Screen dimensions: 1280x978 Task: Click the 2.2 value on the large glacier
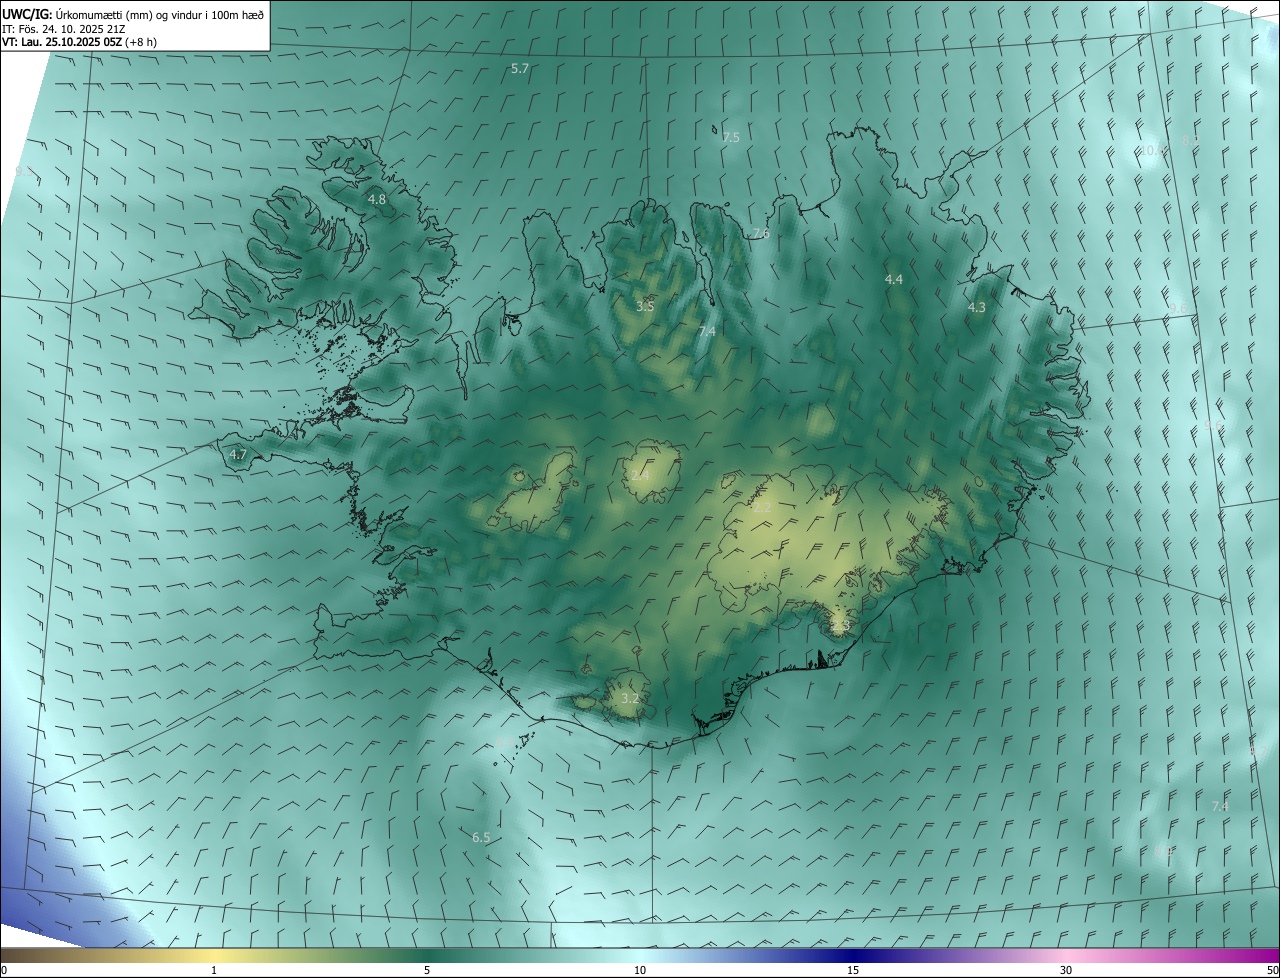(762, 507)
